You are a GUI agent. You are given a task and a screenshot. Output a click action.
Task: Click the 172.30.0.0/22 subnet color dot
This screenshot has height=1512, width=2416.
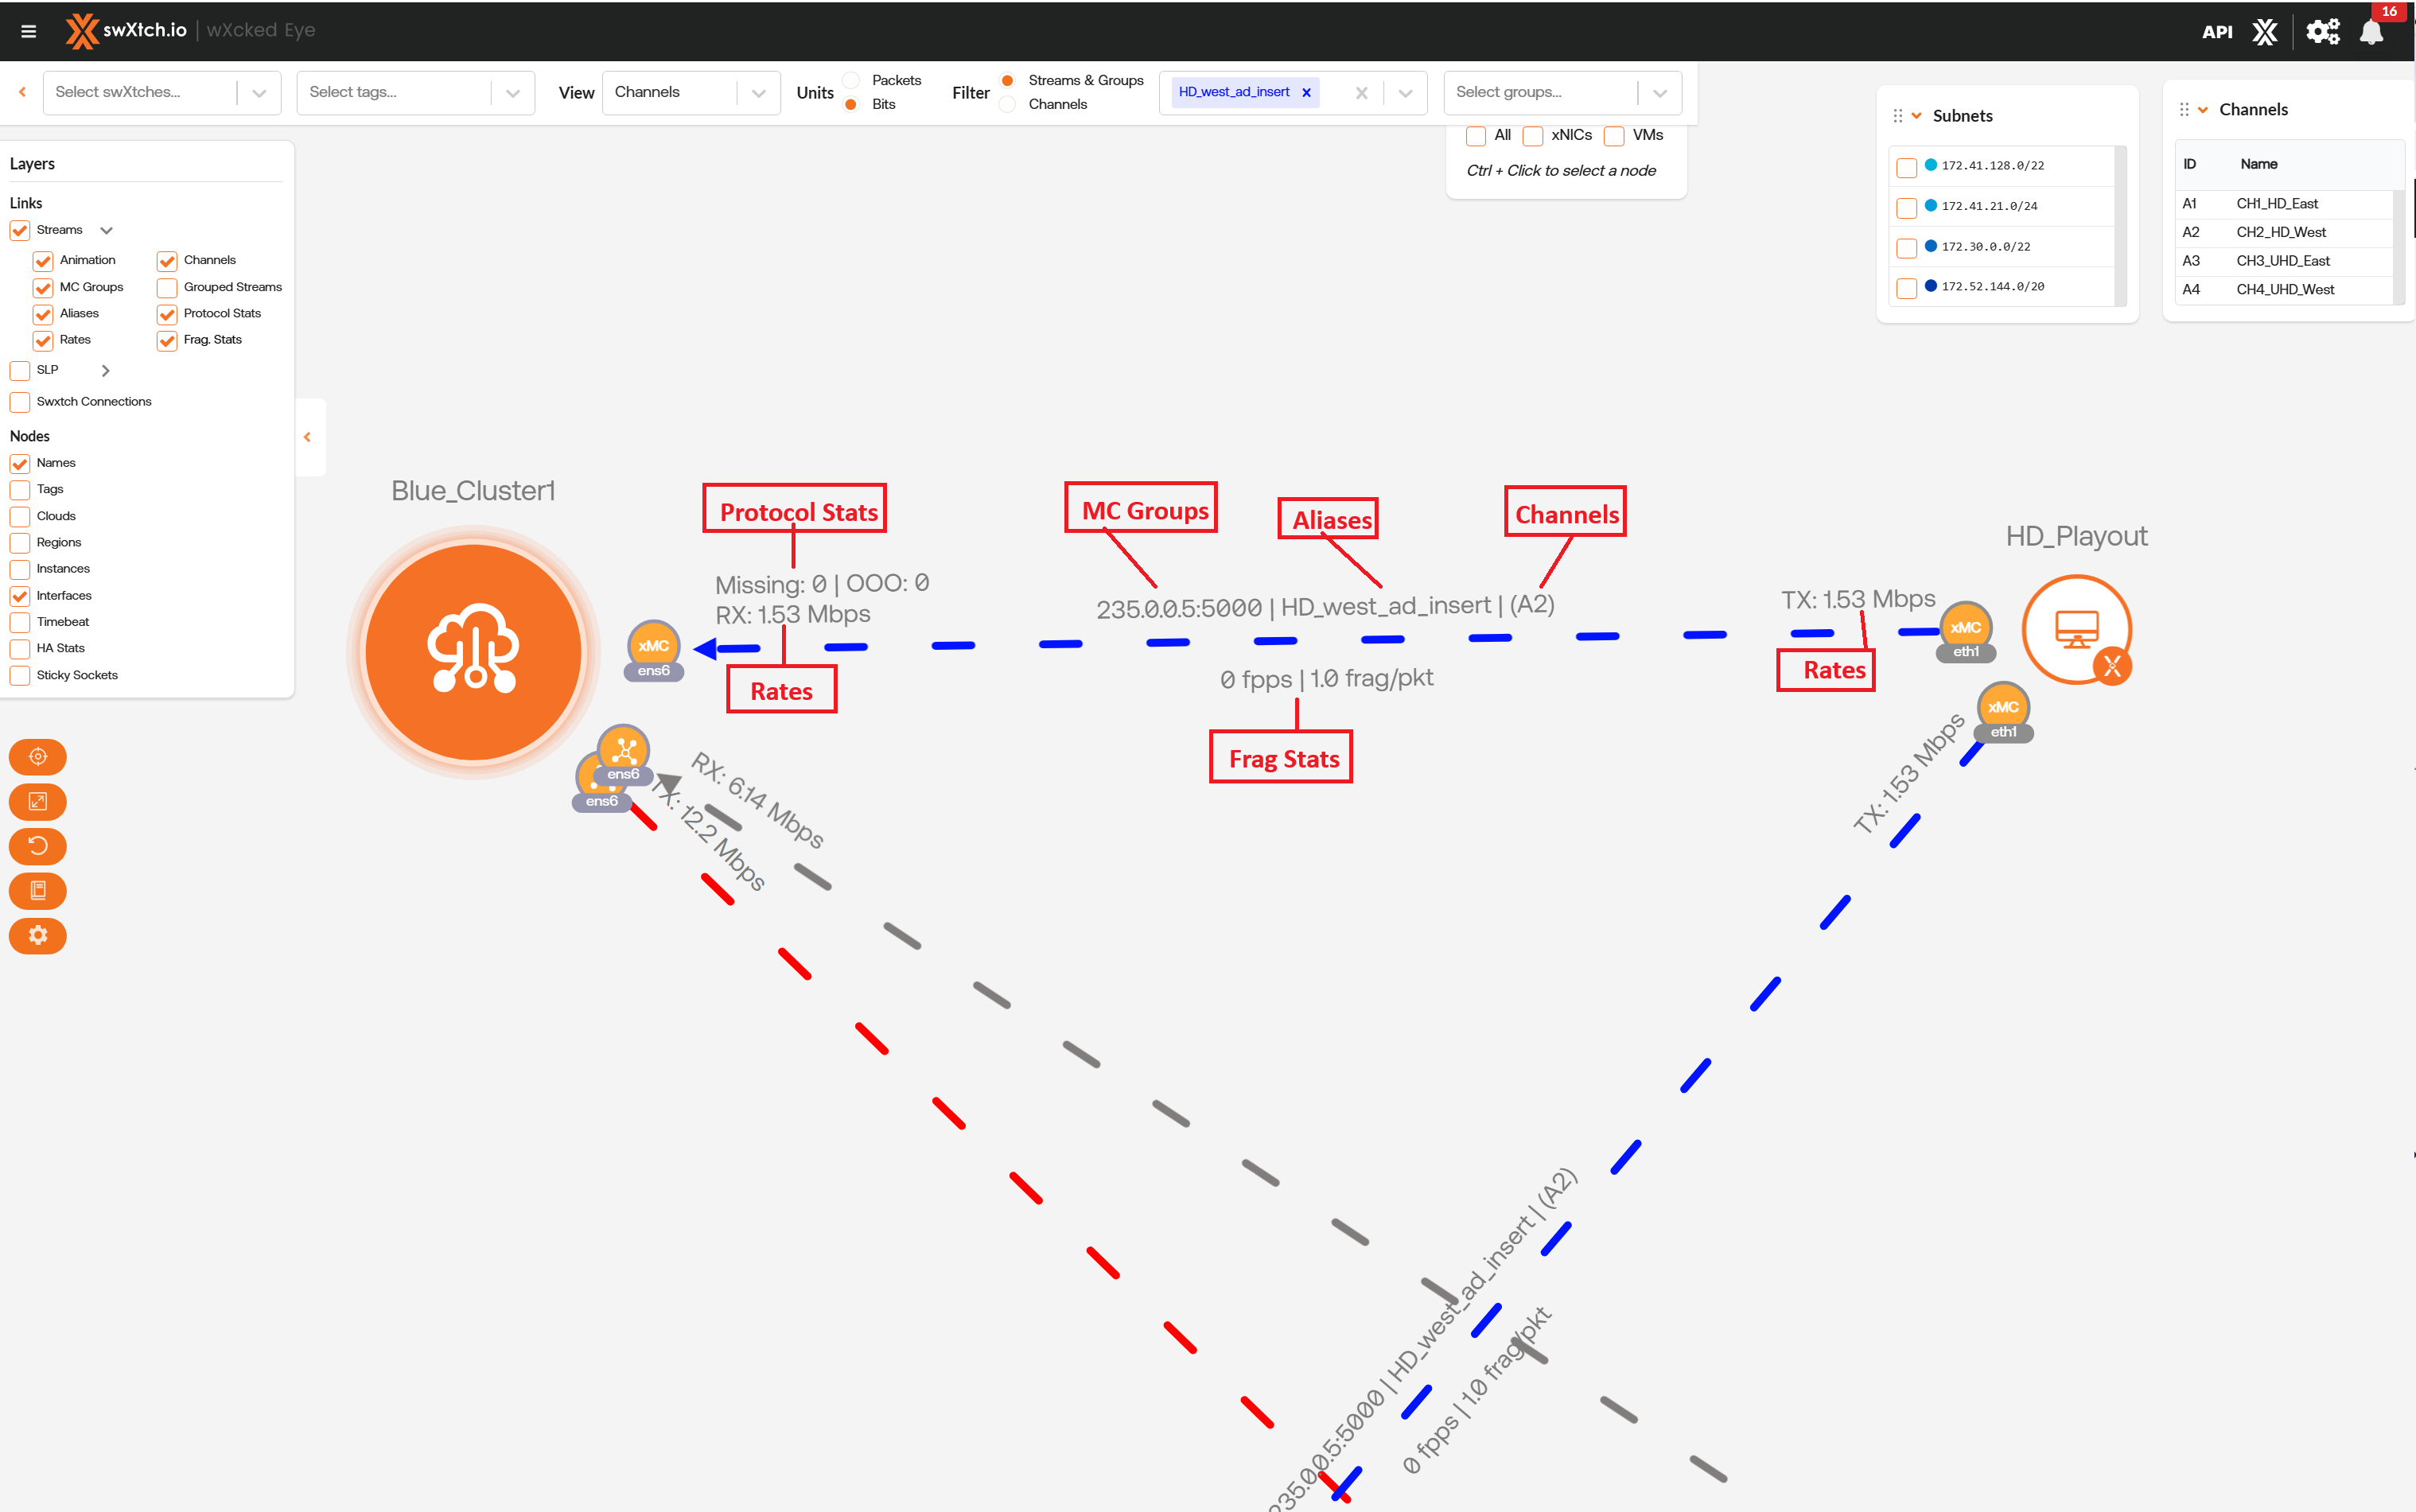point(1931,246)
